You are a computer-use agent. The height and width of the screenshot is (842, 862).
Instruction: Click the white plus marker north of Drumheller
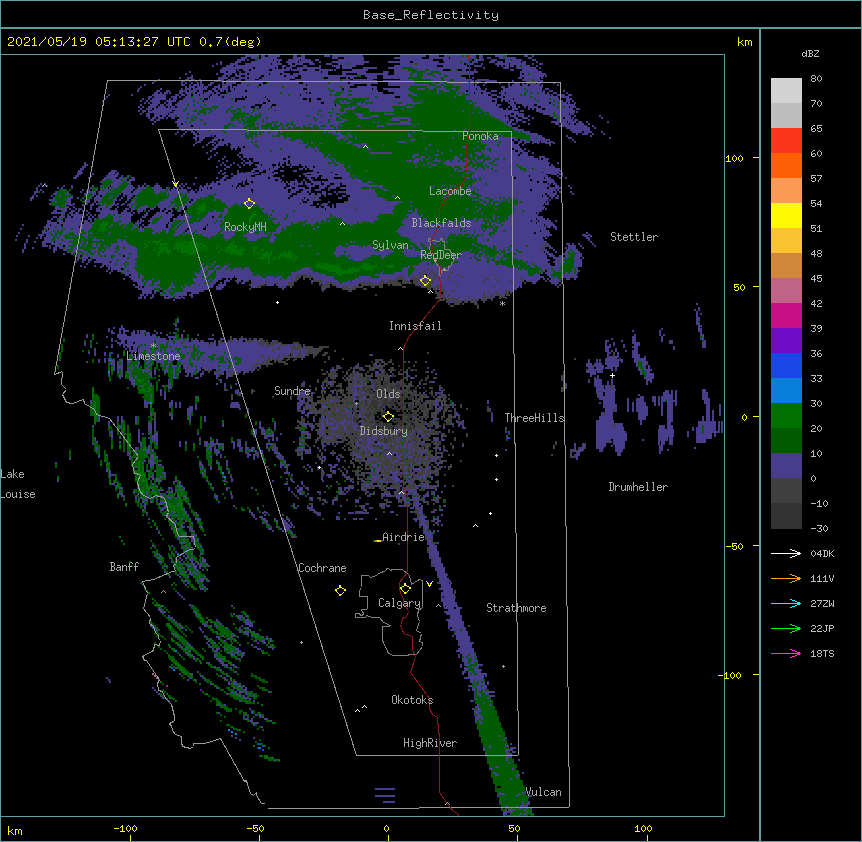[612, 375]
